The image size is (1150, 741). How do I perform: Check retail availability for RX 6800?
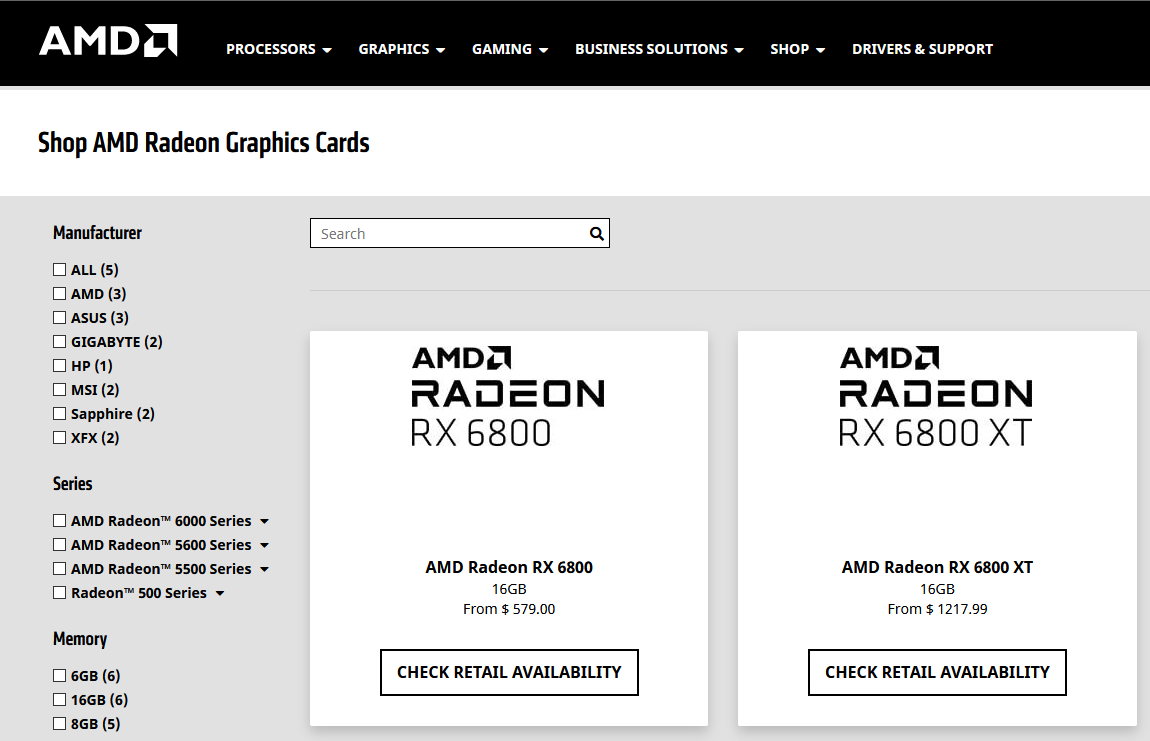tap(509, 672)
